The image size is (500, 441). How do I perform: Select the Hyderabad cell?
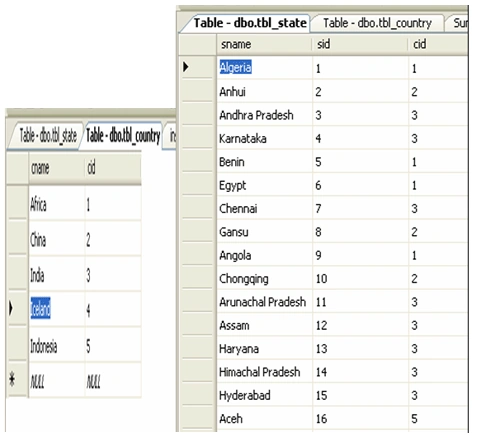264,395
